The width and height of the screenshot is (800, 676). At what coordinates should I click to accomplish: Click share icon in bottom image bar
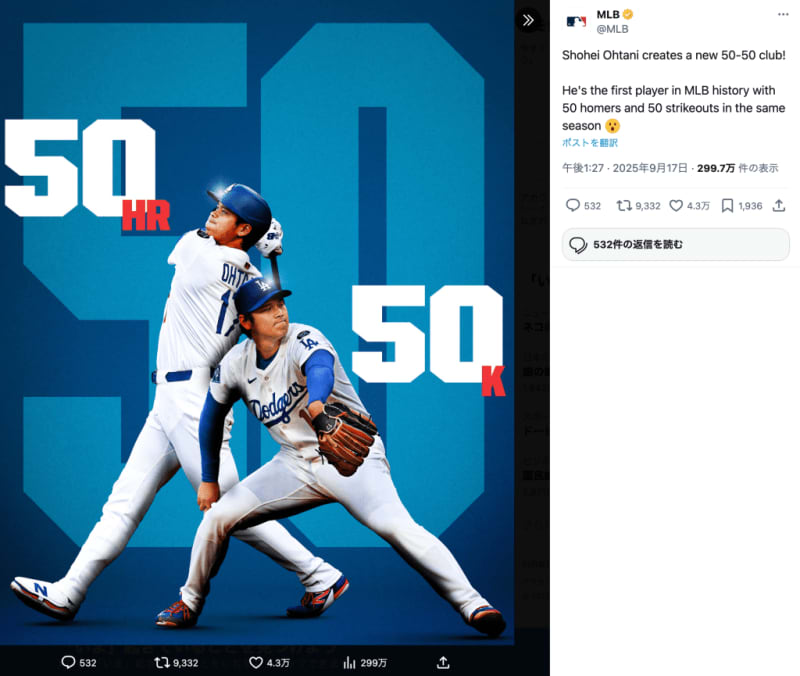443,662
